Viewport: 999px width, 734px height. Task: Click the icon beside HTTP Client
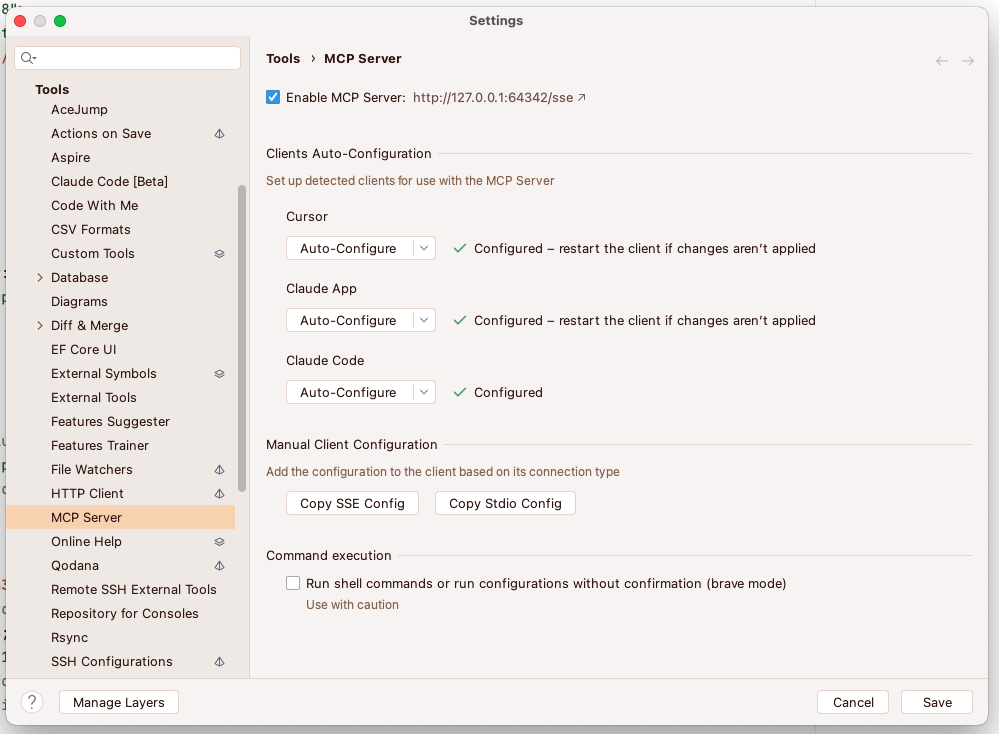coord(219,494)
